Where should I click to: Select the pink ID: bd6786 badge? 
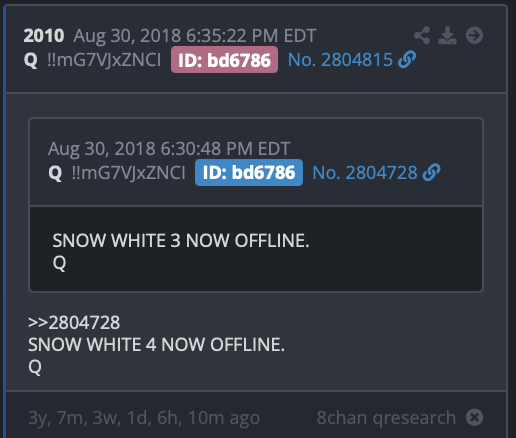tap(224, 60)
